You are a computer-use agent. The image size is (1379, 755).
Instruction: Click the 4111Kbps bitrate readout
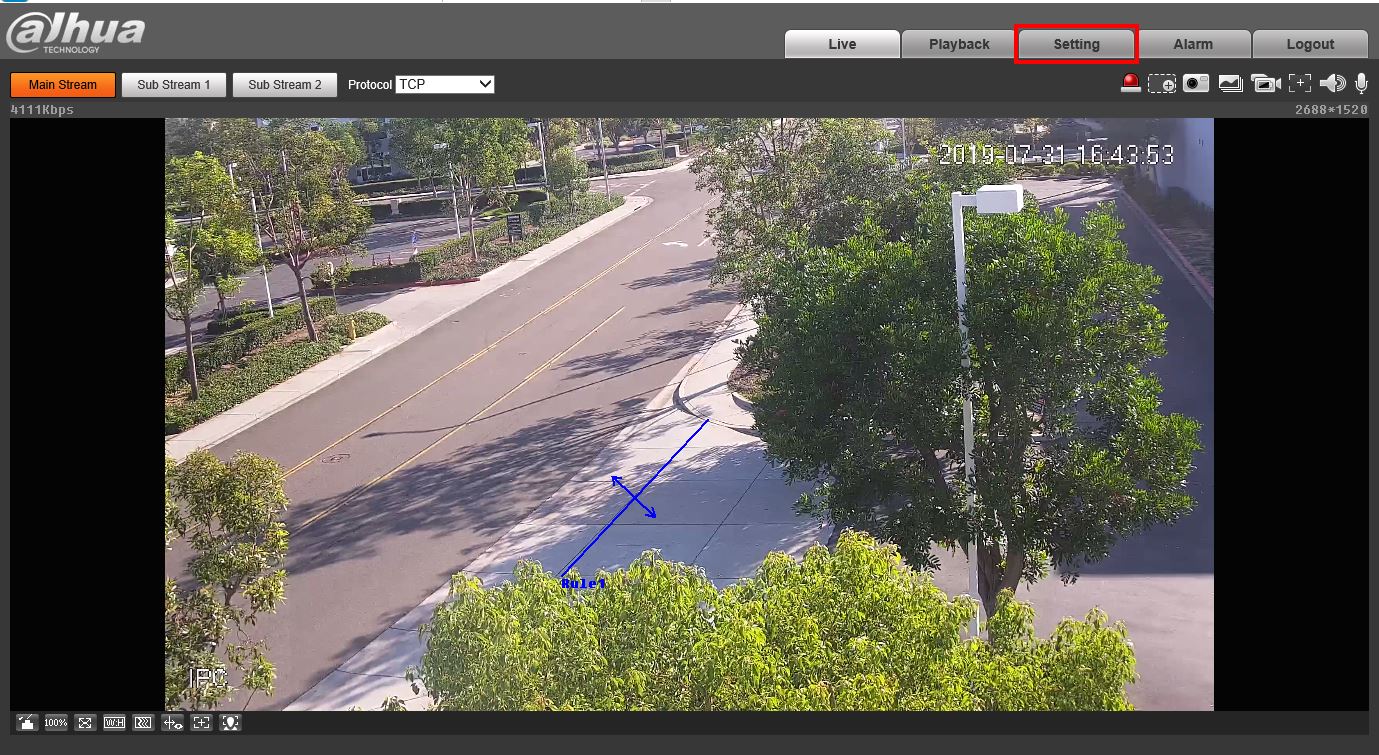pyautogui.click(x=42, y=110)
